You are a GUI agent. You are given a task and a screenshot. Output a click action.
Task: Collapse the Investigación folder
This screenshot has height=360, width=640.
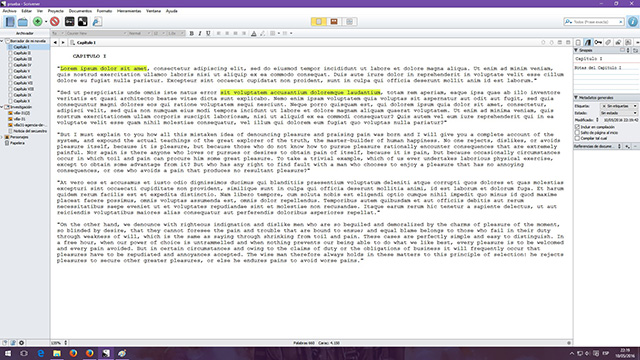(2, 107)
